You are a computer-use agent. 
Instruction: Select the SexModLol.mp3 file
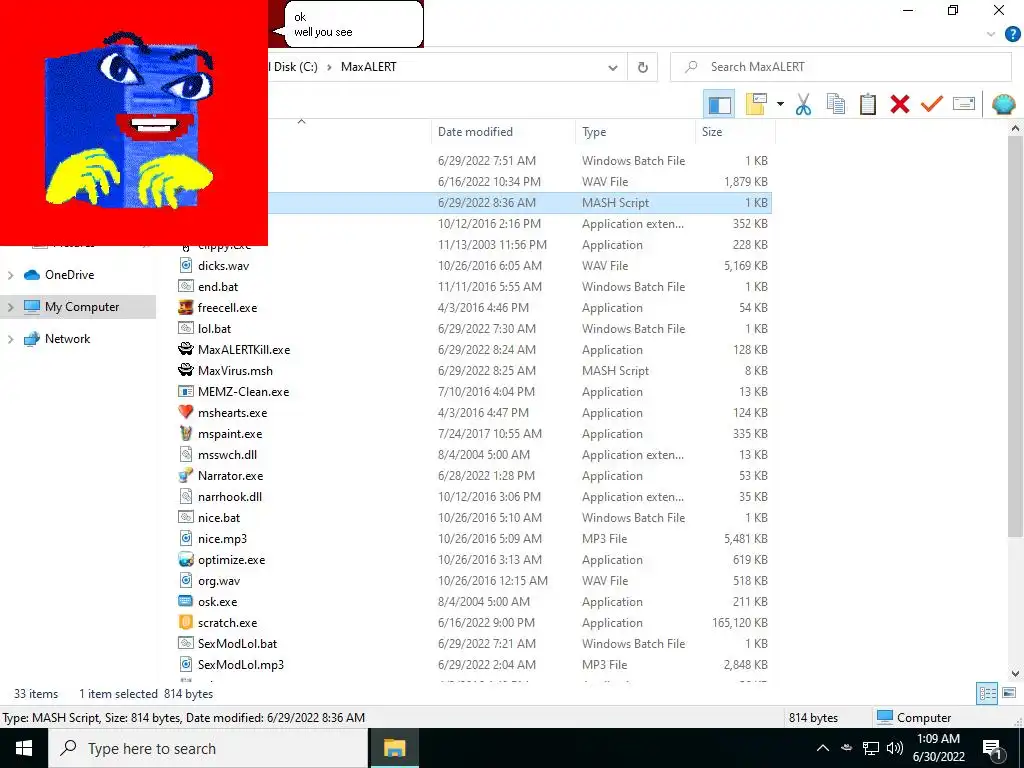(240, 665)
